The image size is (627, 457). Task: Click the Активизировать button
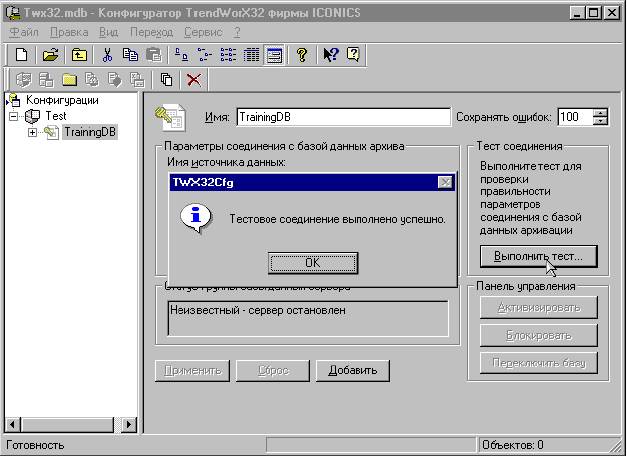[539, 307]
